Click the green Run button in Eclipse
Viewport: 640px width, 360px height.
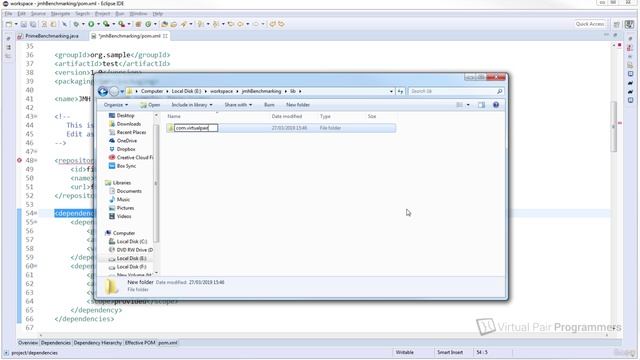coord(91,24)
